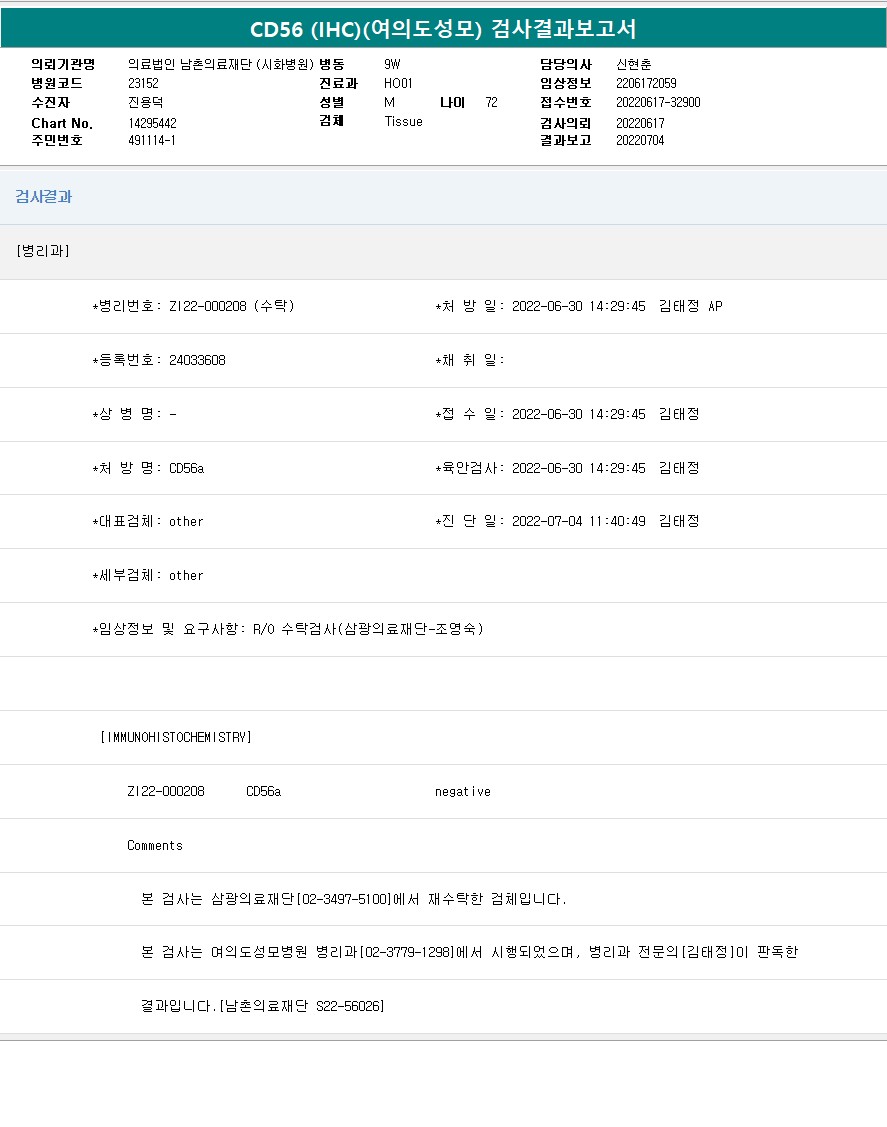
Task: Click hospital code value '23152'
Action: point(143,83)
